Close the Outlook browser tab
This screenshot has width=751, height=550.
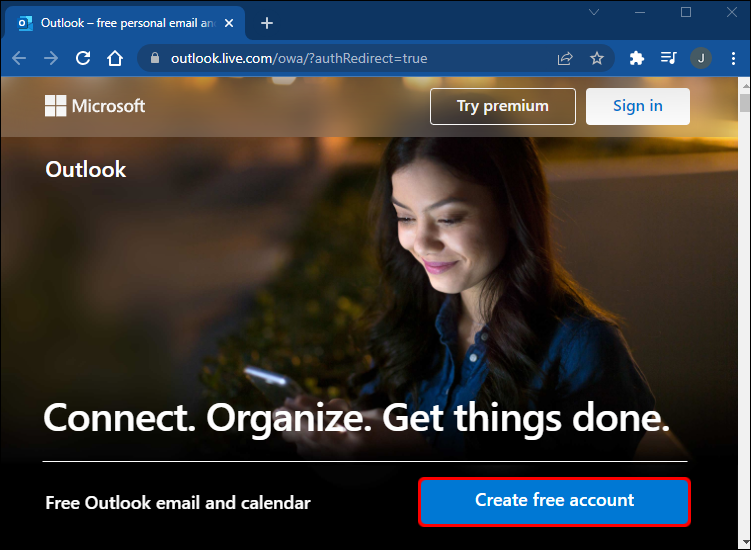point(229,23)
